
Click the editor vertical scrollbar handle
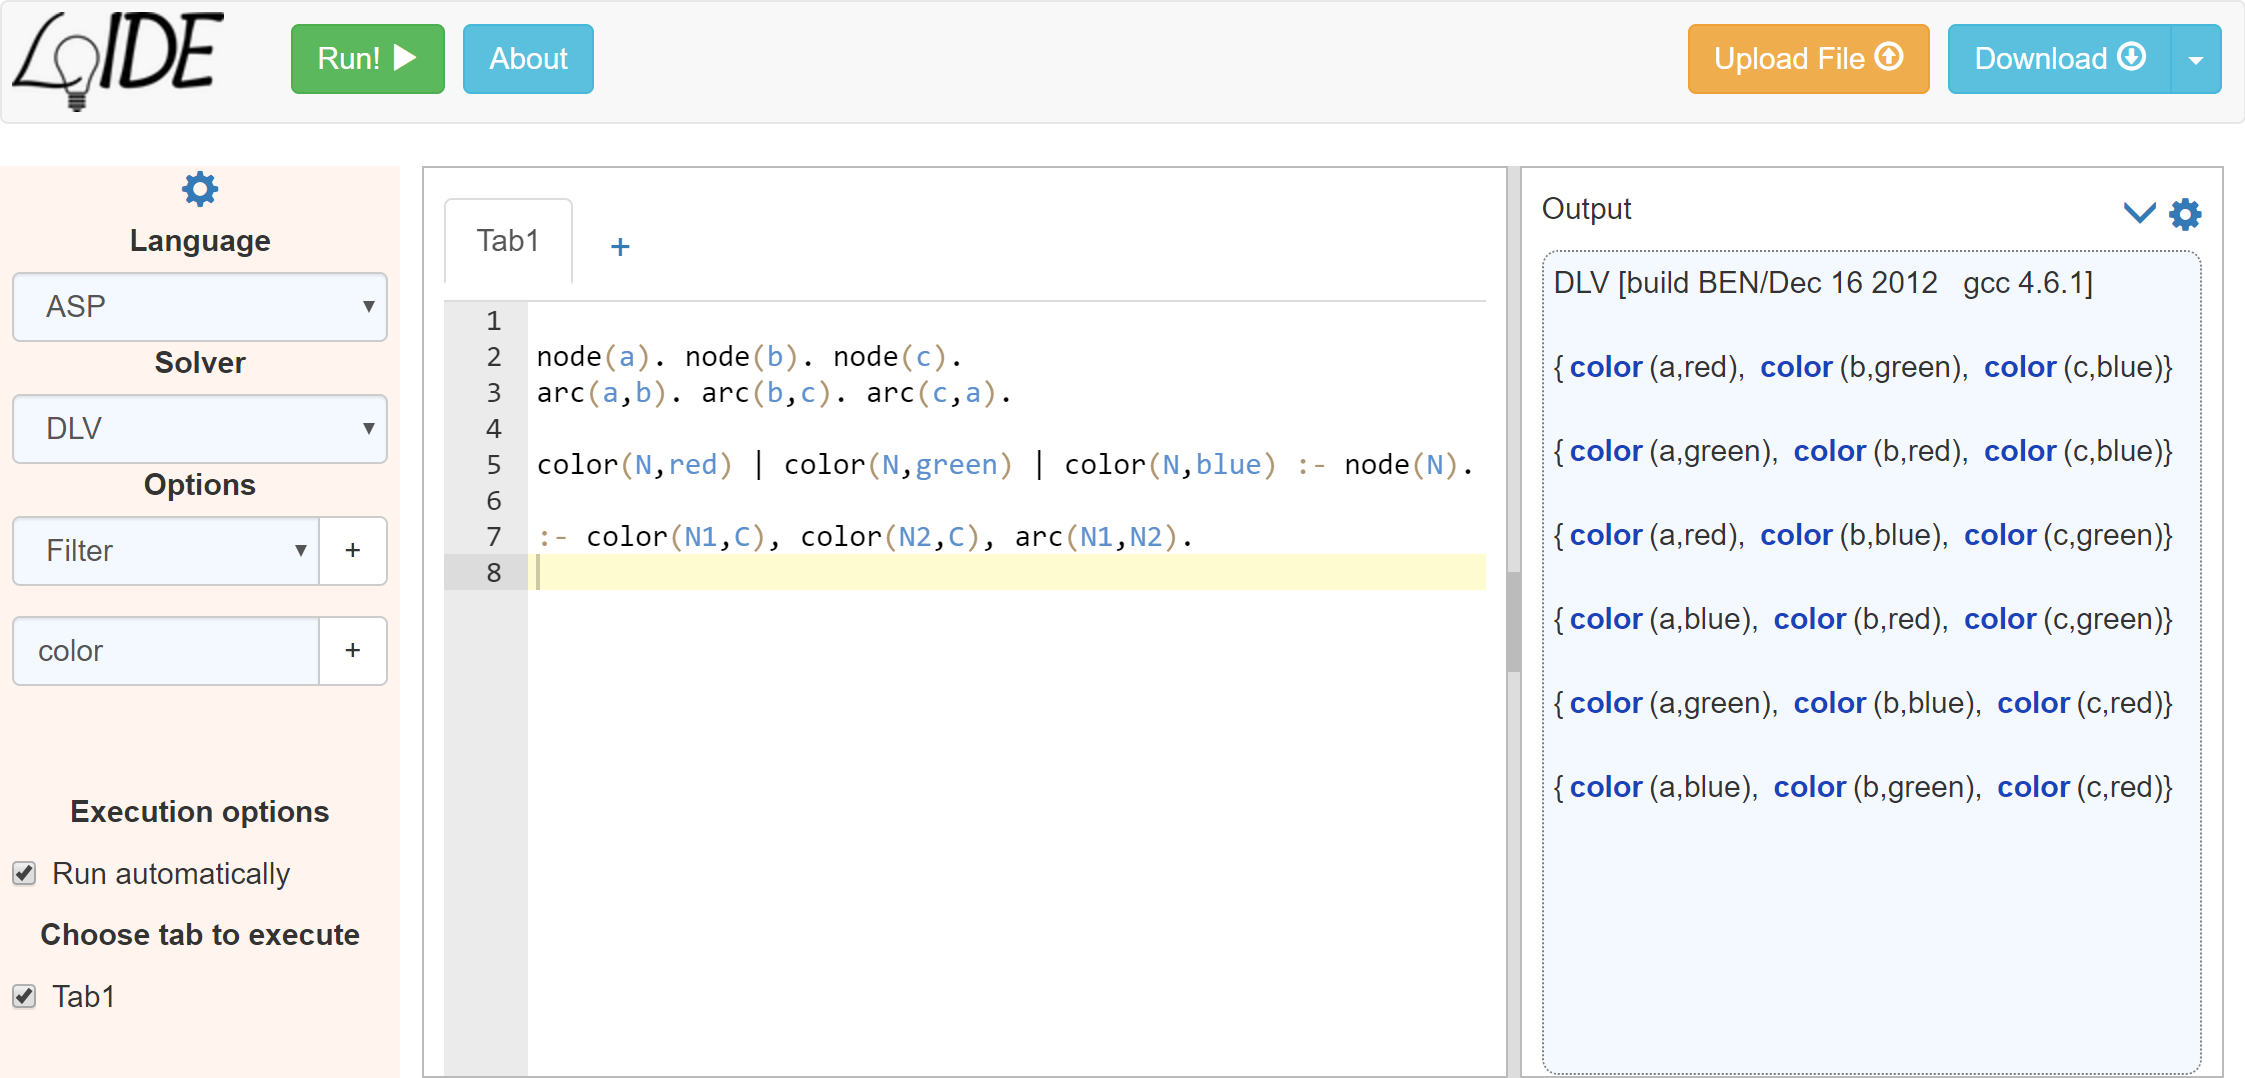click(x=1513, y=620)
